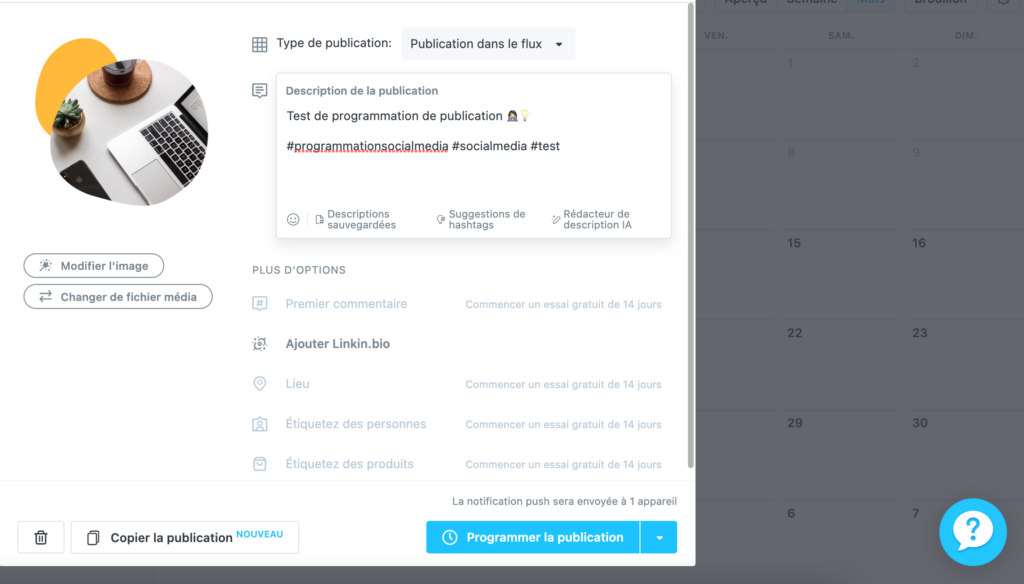Viewport: 1024px width, 584px height.
Task: Click the push notification device notice text
Action: 564,501
